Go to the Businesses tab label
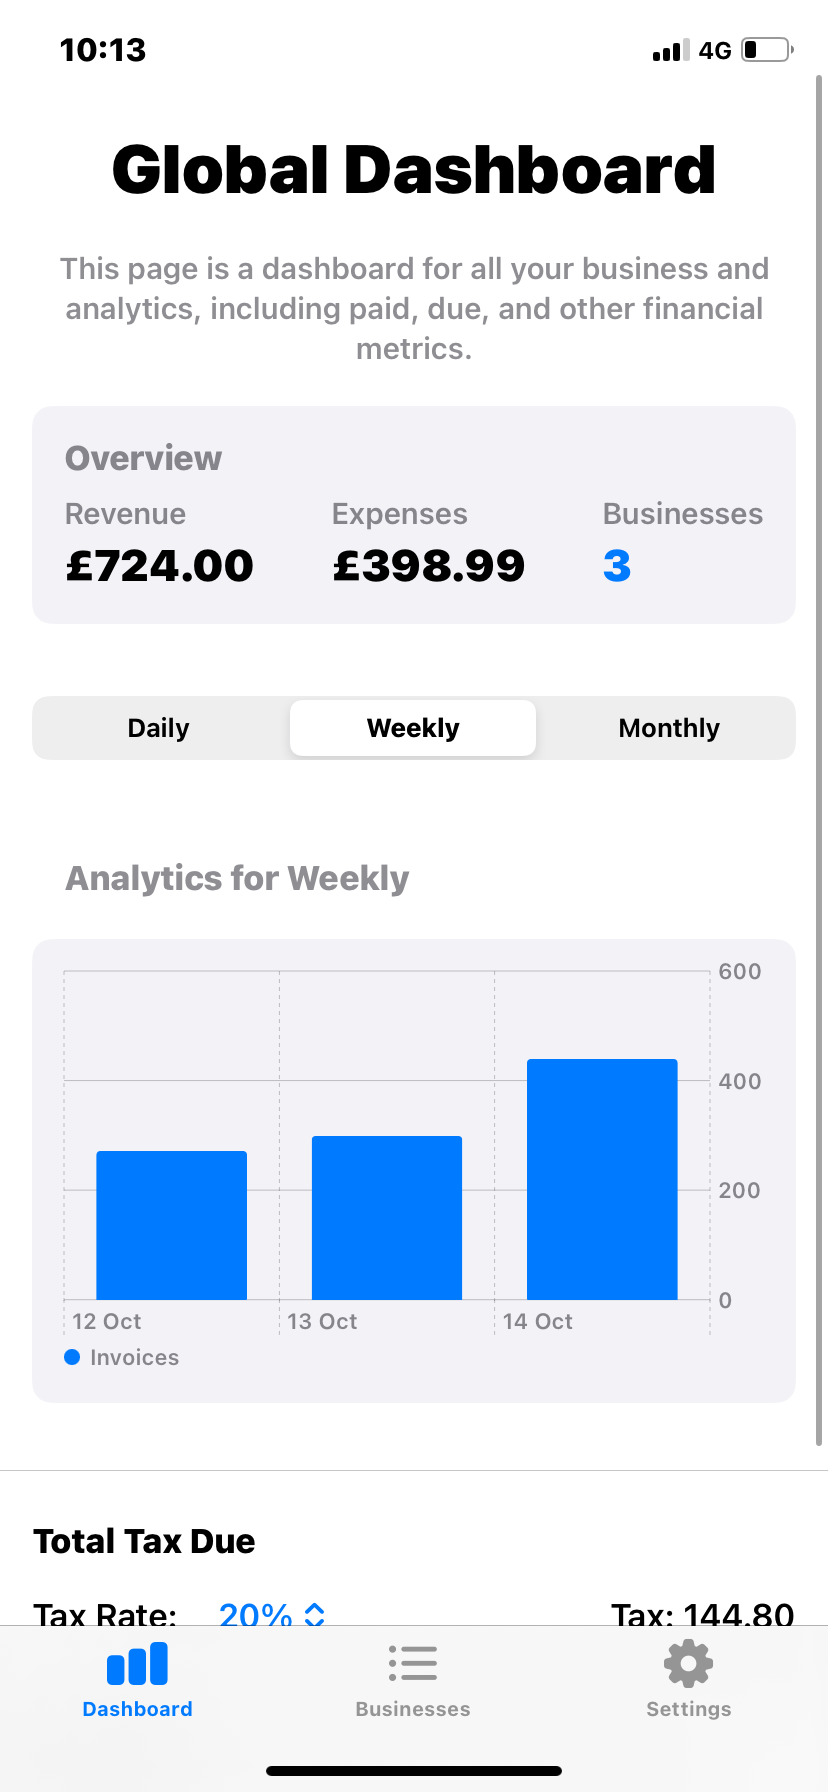Screen dimensions: 828x1792 click(413, 1709)
